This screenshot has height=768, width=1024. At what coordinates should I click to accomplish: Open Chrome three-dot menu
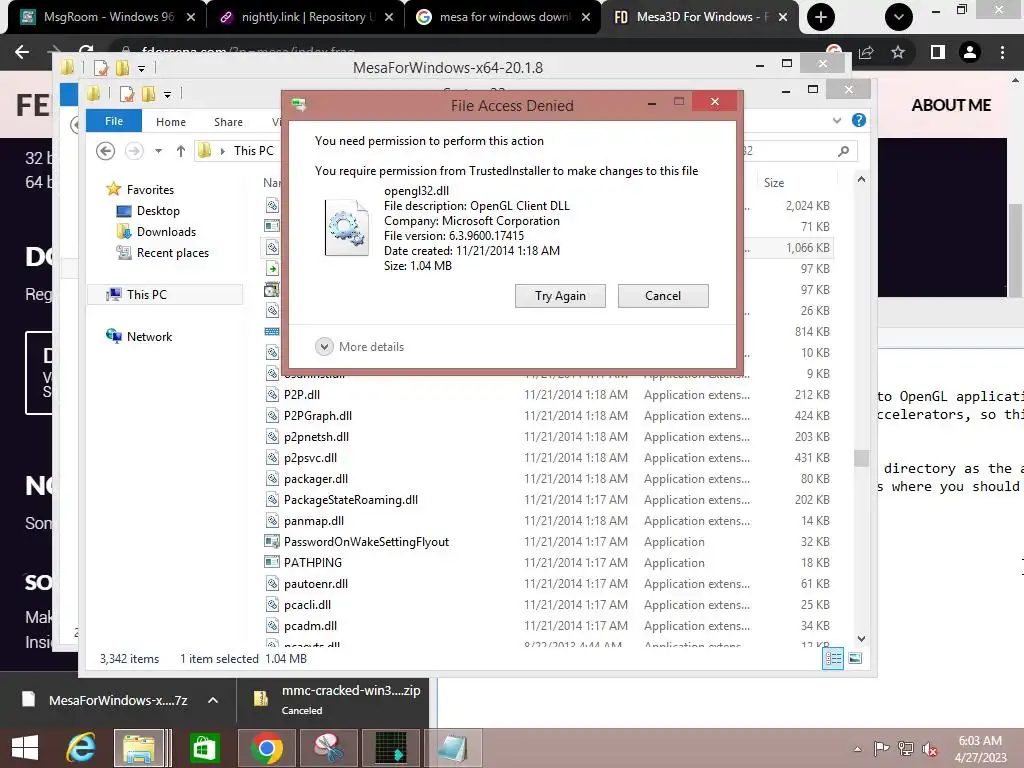(1002, 52)
